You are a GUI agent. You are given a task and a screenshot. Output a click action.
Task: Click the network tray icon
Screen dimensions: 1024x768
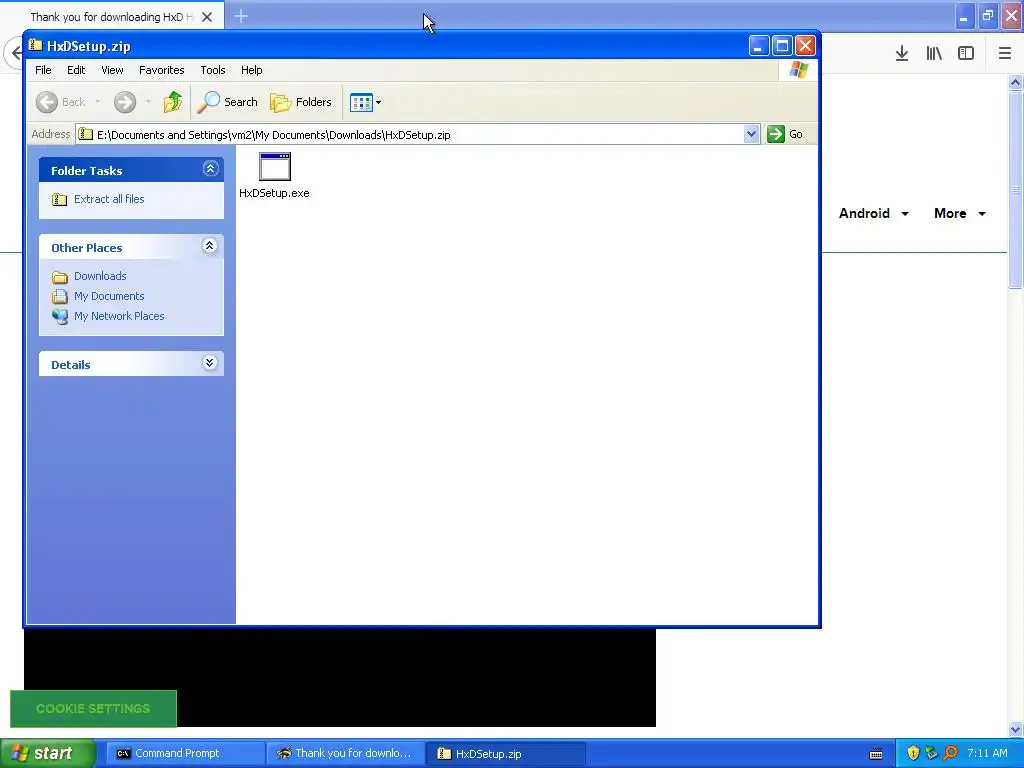932,754
